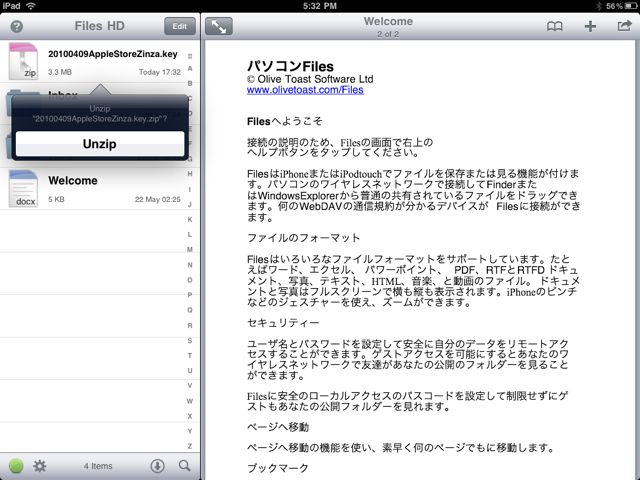Tap the Today 17:32 timestamp
The height and width of the screenshot is (480, 640).
[x=160, y=72]
